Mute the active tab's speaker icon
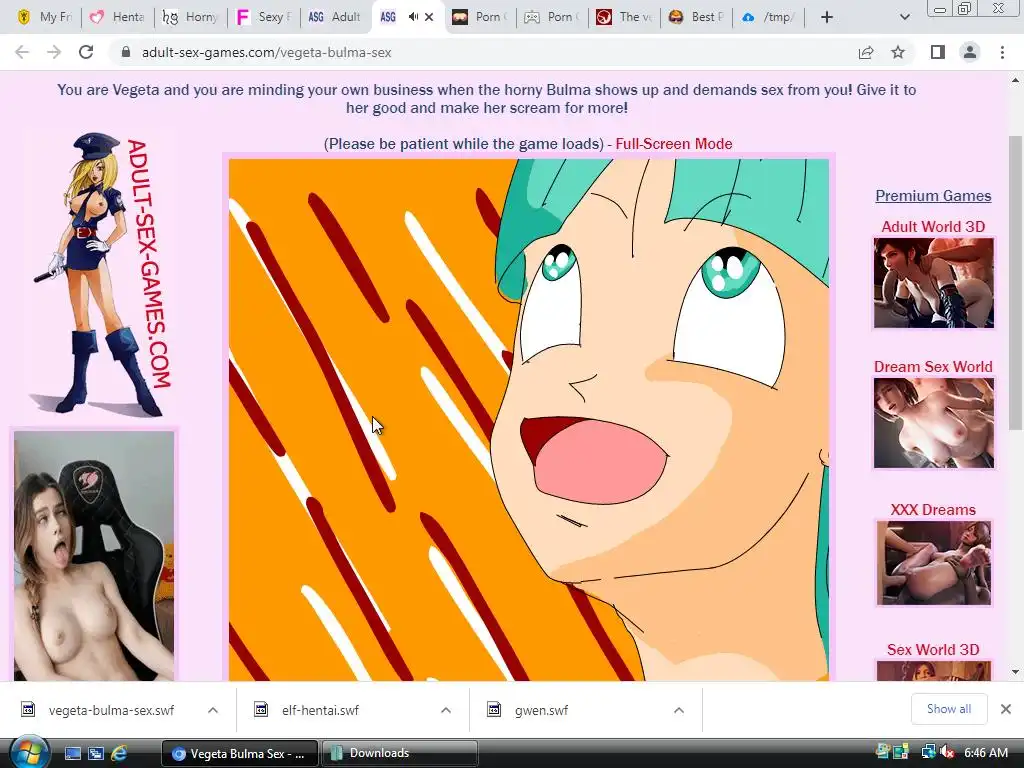 tap(413, 17)
